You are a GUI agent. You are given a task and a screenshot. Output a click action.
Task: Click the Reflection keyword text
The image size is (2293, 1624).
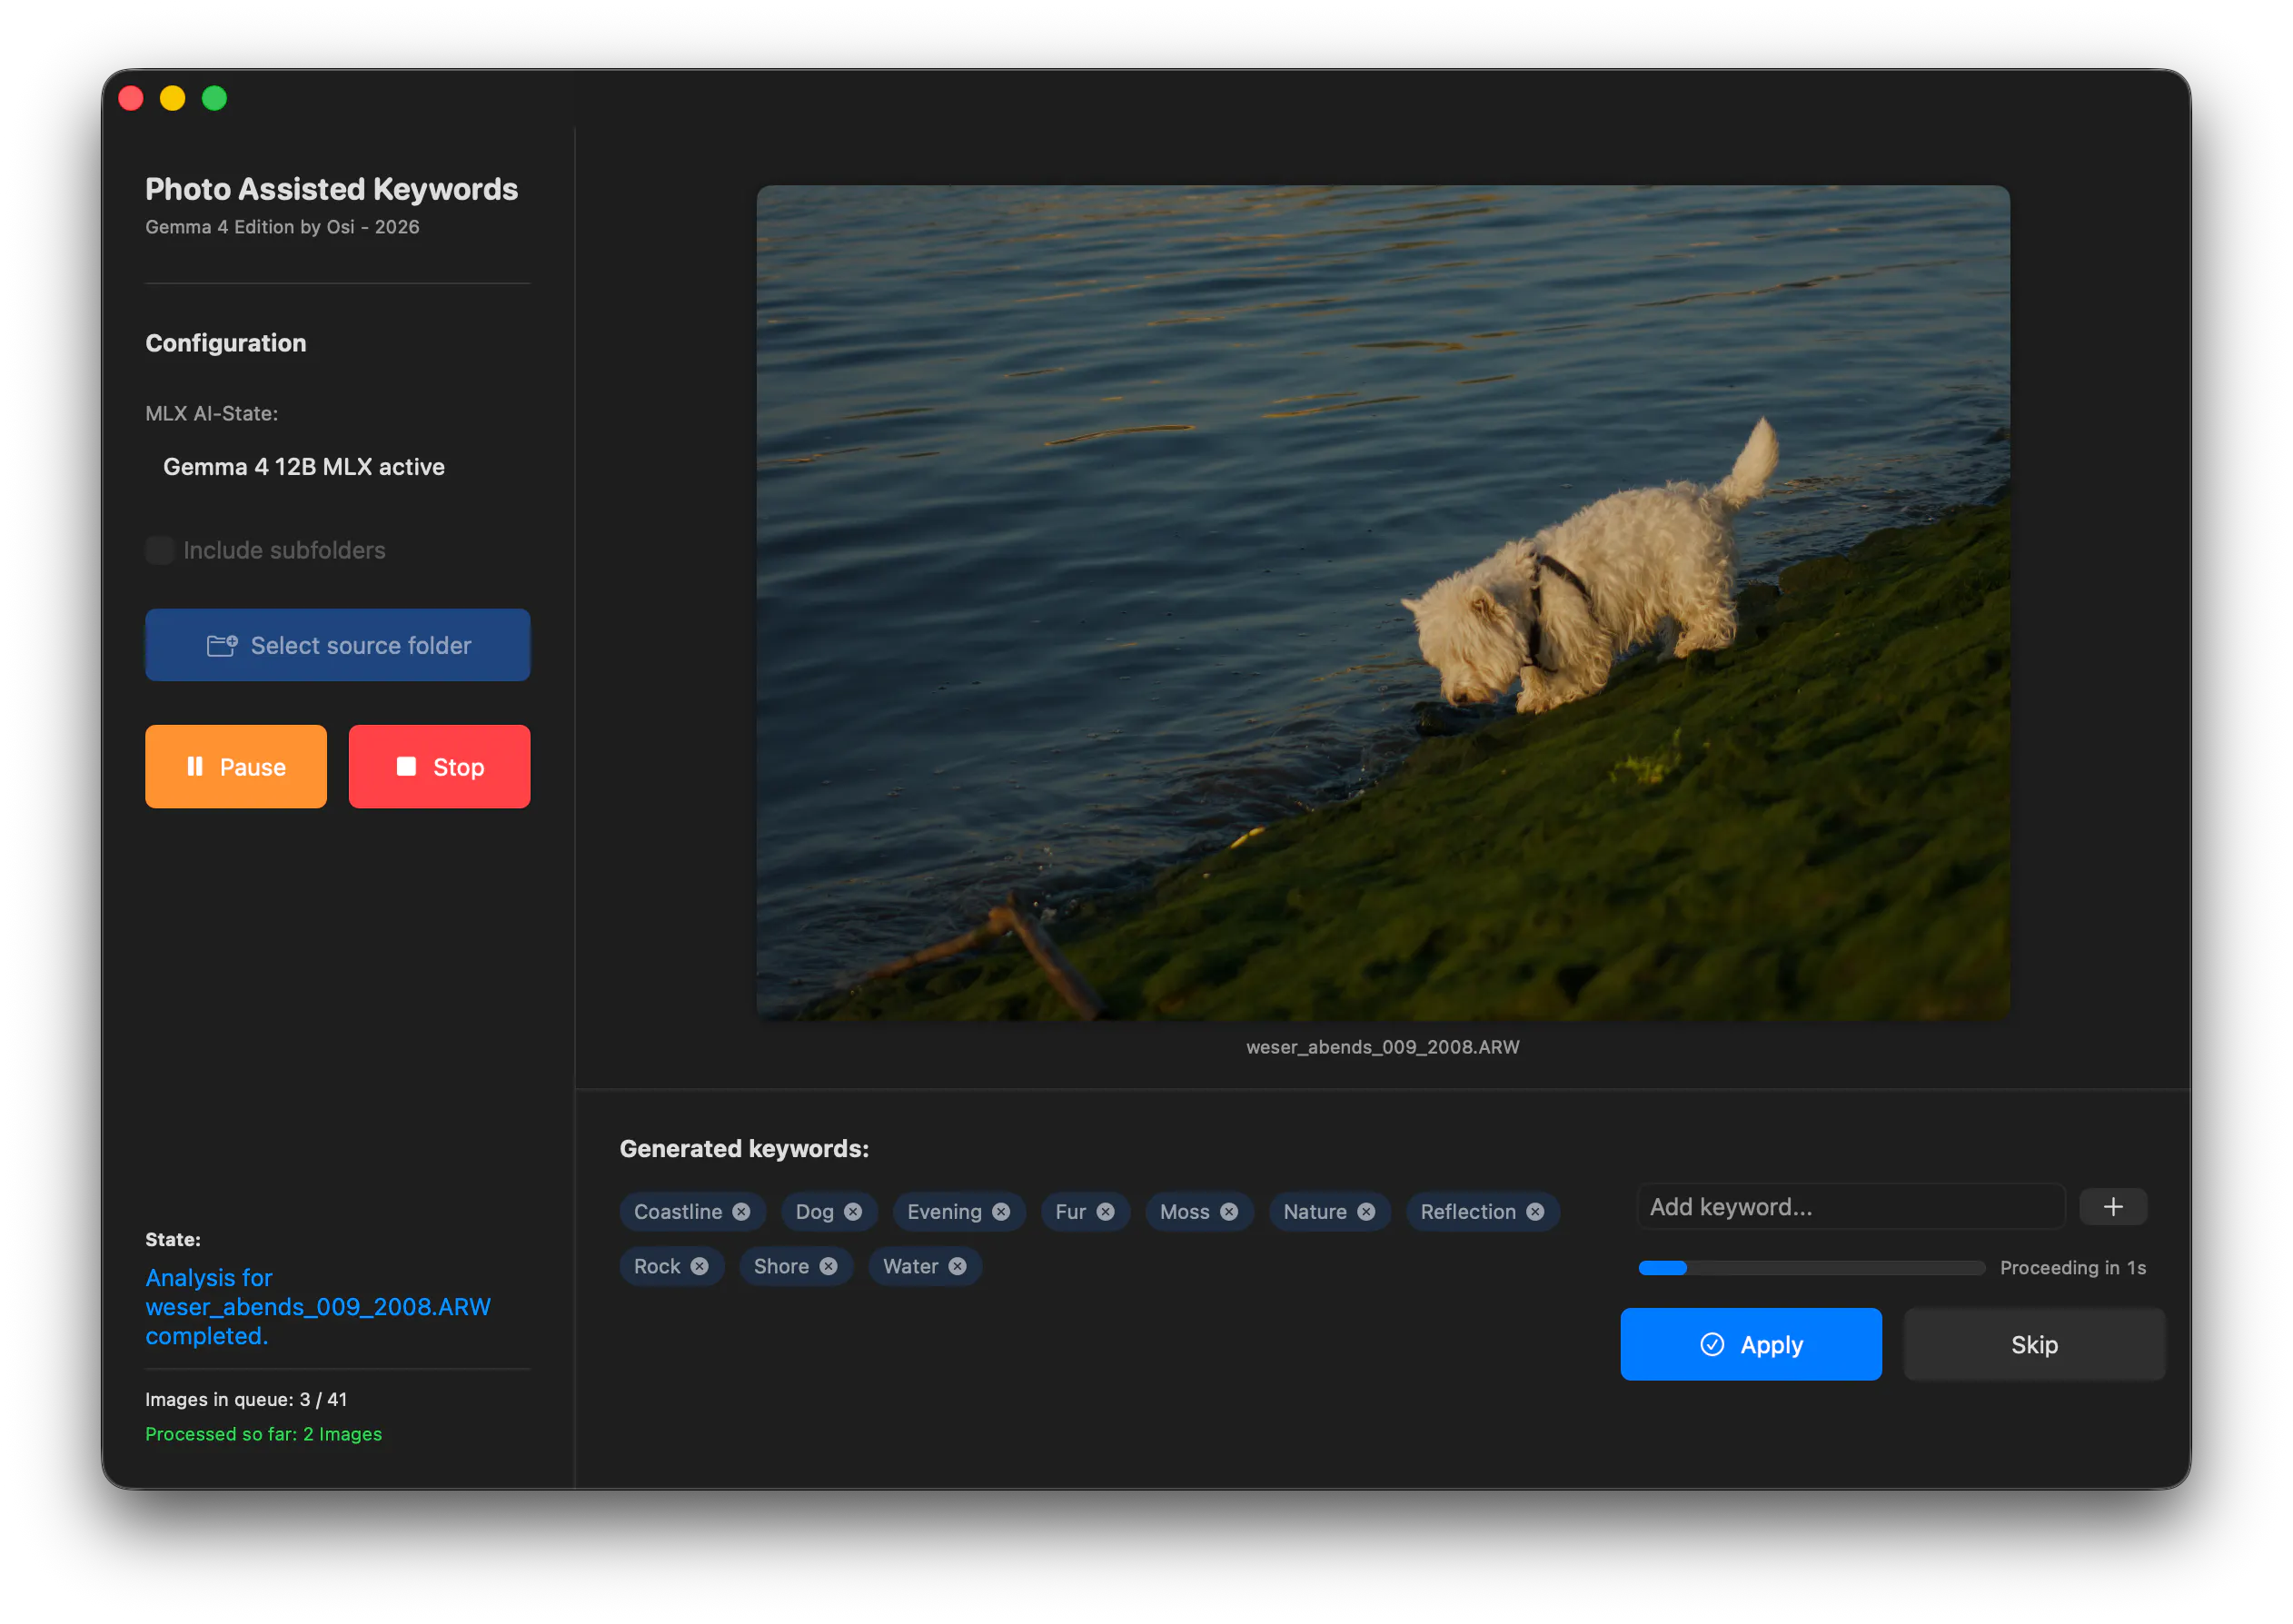pos(1467,1211)
